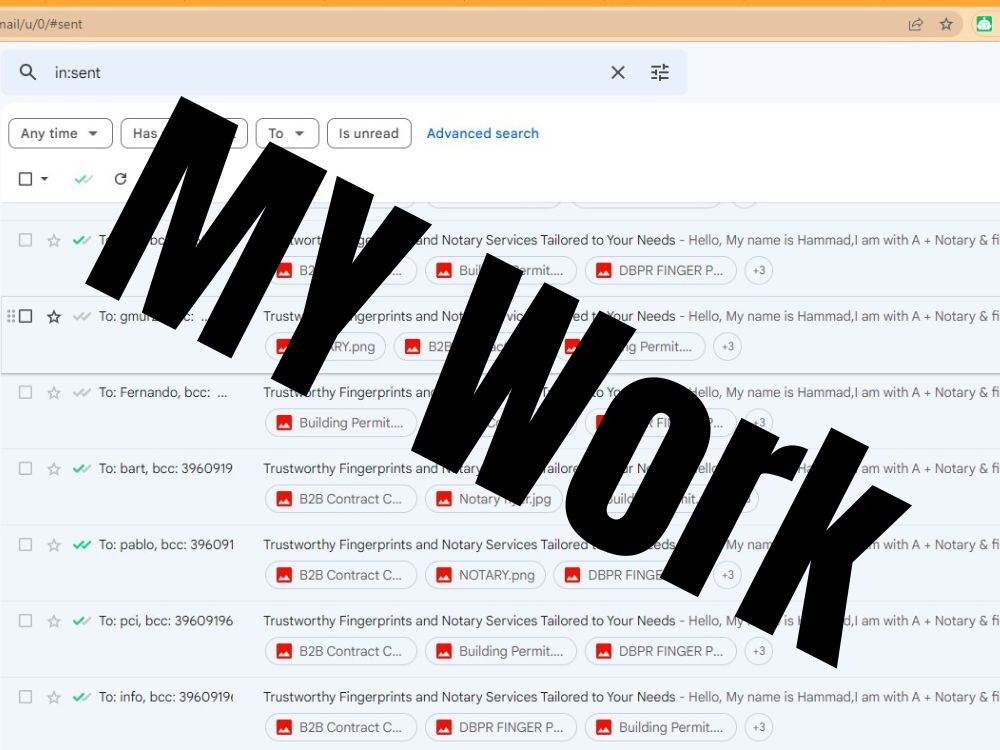The width and height of the screenshot is (1000, 750).
Task: Open the email addressed To: Fernando
Action: tap(500, 411)
